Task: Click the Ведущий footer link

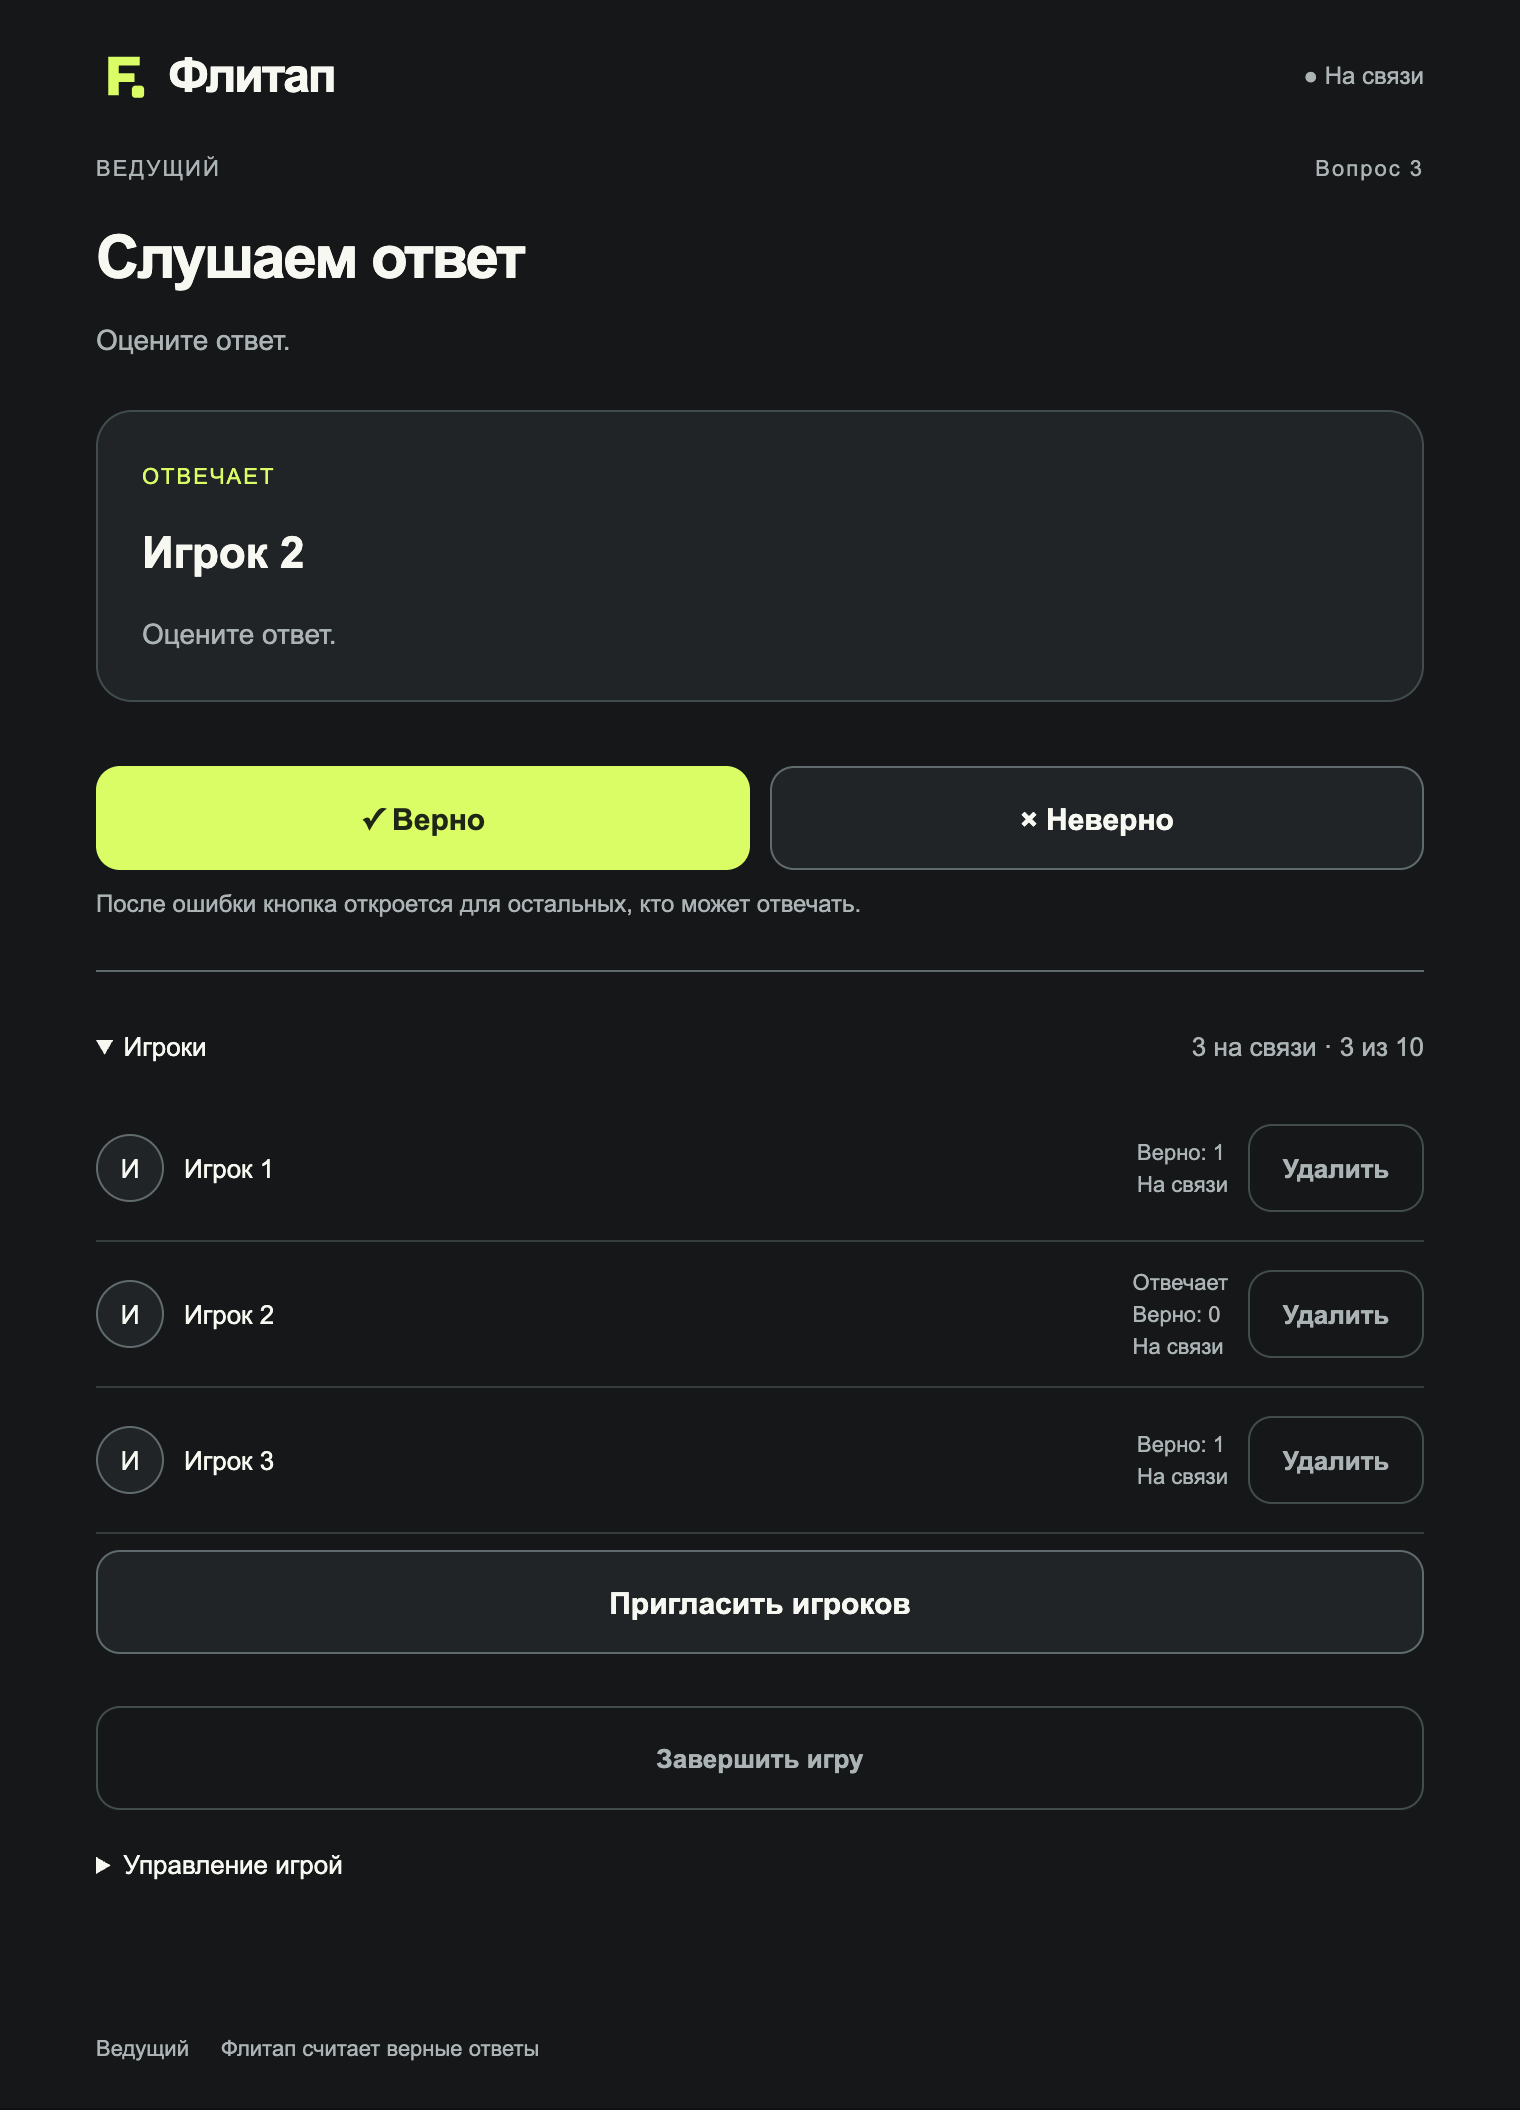Action: pyautogui.click(x=142, y=2048)
